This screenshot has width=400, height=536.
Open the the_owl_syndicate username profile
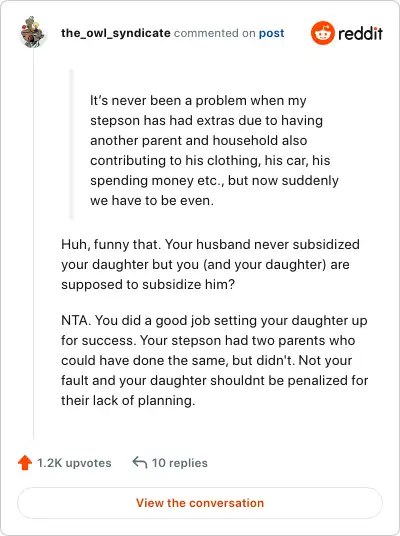click(x=116, y=33)
